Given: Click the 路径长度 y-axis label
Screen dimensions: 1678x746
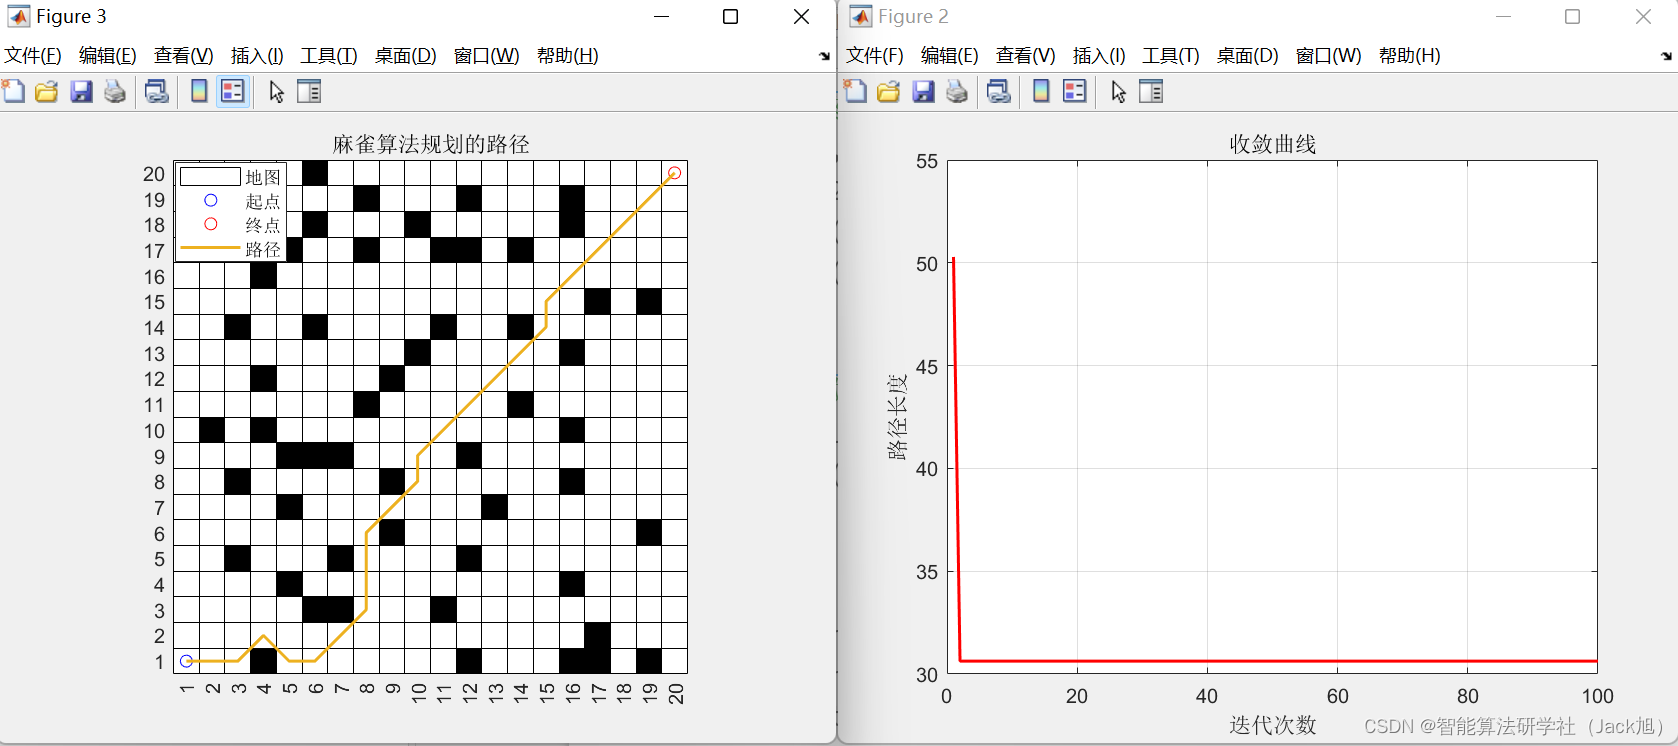Looking at the screenshot, I should click(897, 417).
